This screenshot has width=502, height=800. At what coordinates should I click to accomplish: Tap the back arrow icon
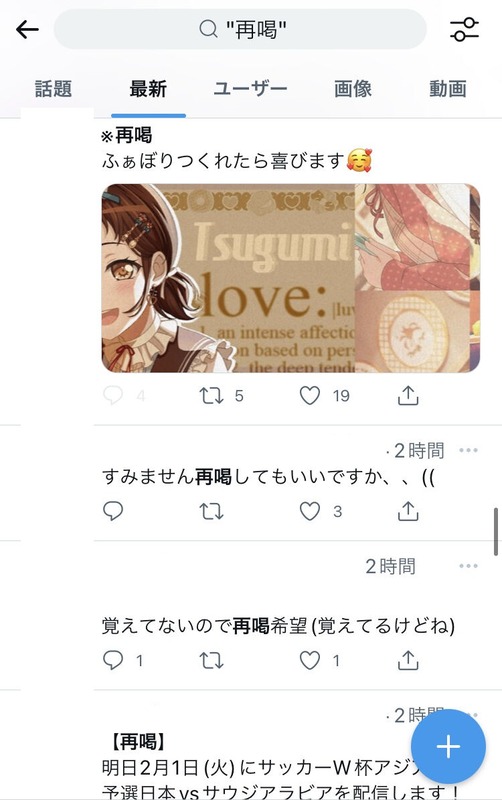[x=27, y=30]
